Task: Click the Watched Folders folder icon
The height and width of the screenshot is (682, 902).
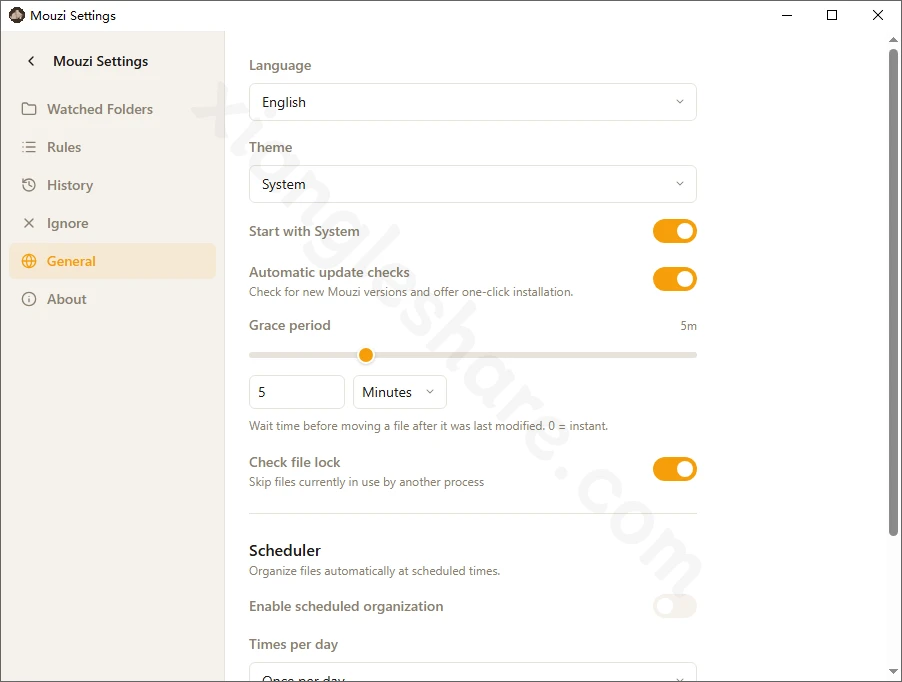Action: (29, 109)
